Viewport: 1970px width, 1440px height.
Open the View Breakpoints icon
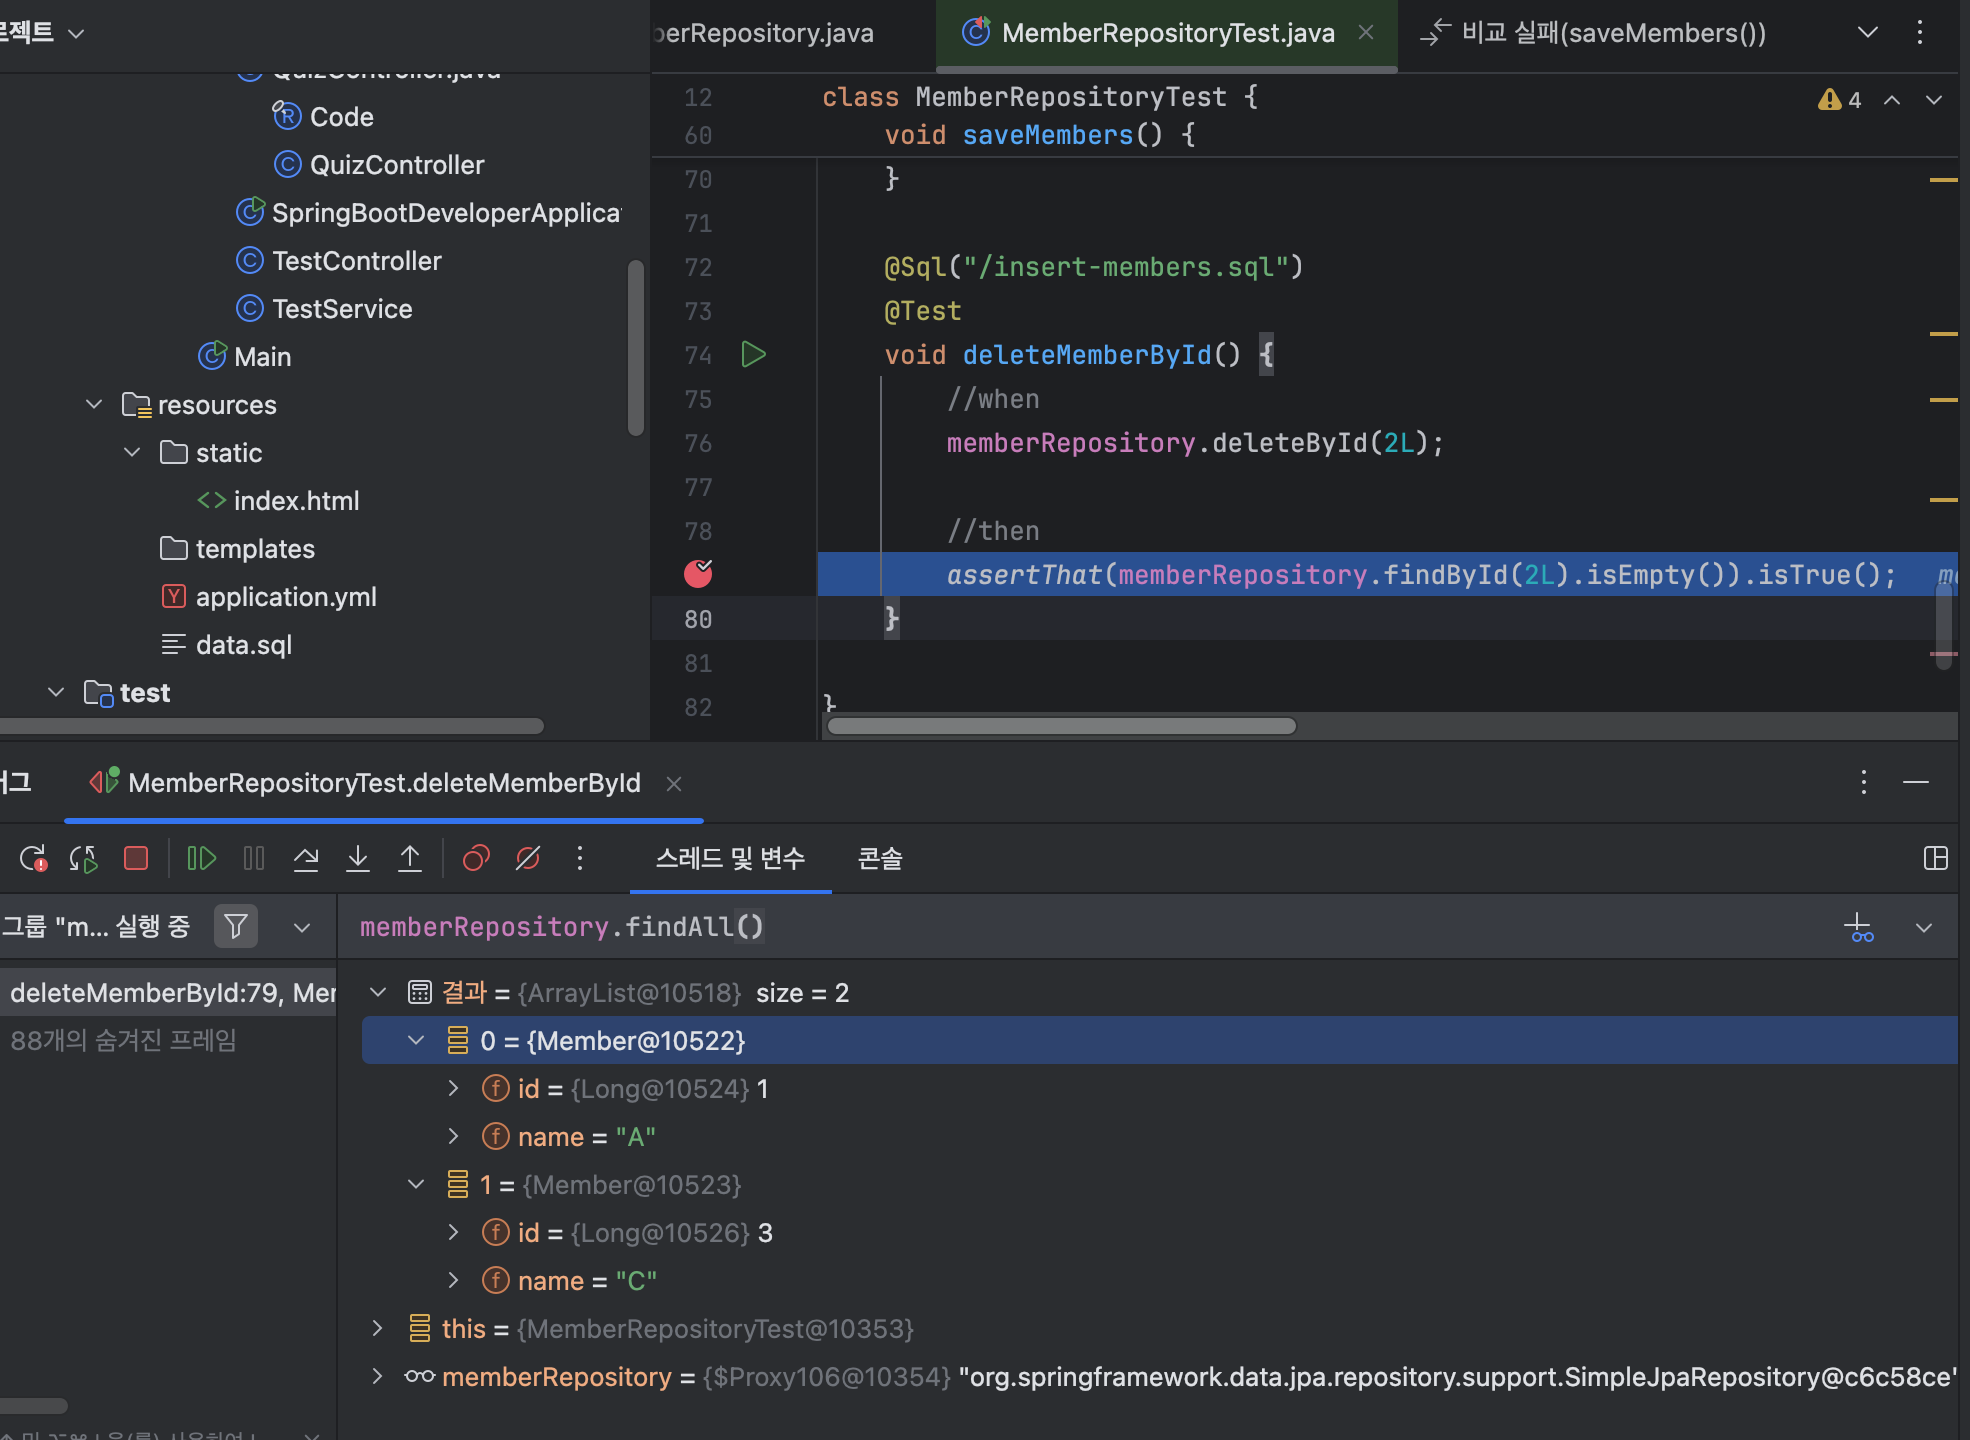[x=476, y=858]
